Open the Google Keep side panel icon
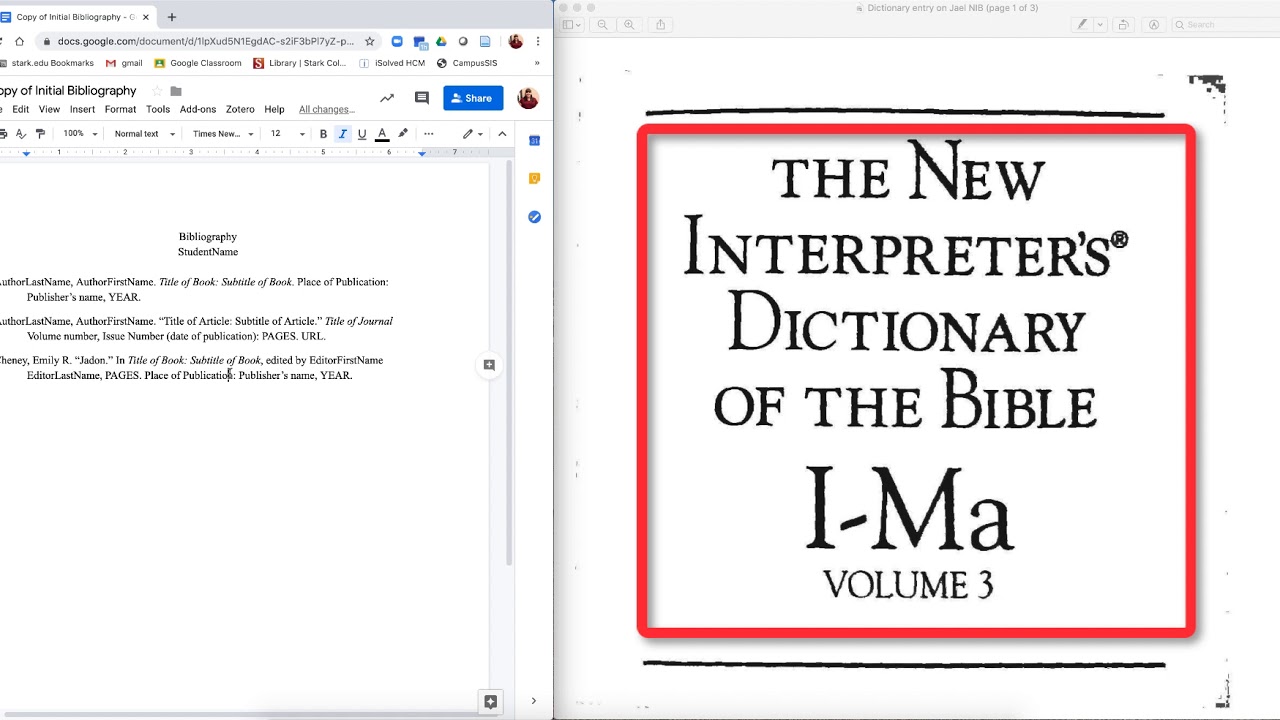The width and height of the screenshot is (1280, 720). 534,179
